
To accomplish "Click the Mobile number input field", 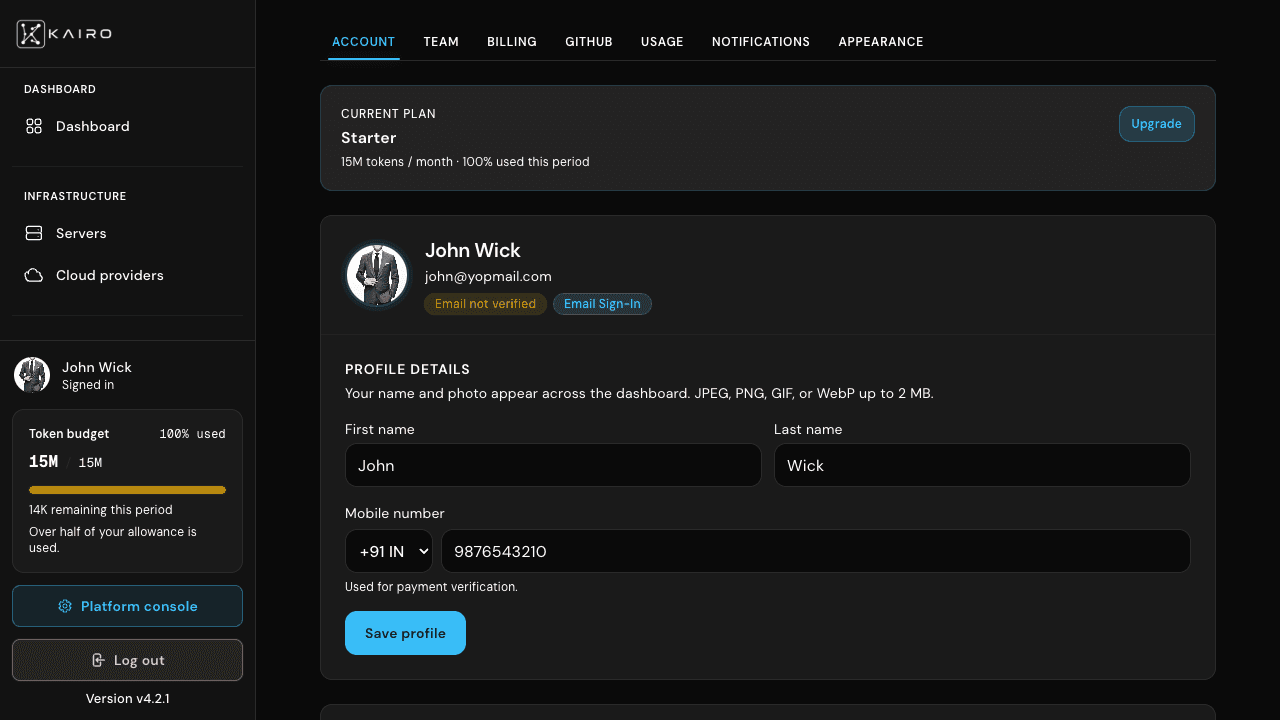I will coord(816,551).
